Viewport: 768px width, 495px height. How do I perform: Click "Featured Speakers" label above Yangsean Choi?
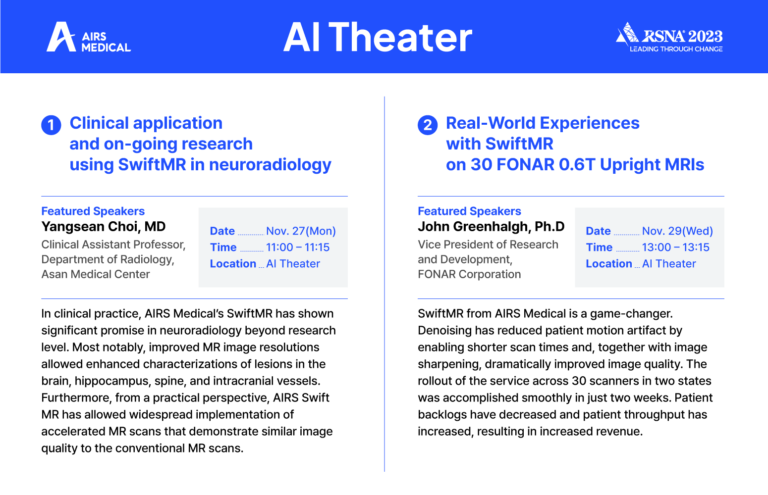(93, 211)
